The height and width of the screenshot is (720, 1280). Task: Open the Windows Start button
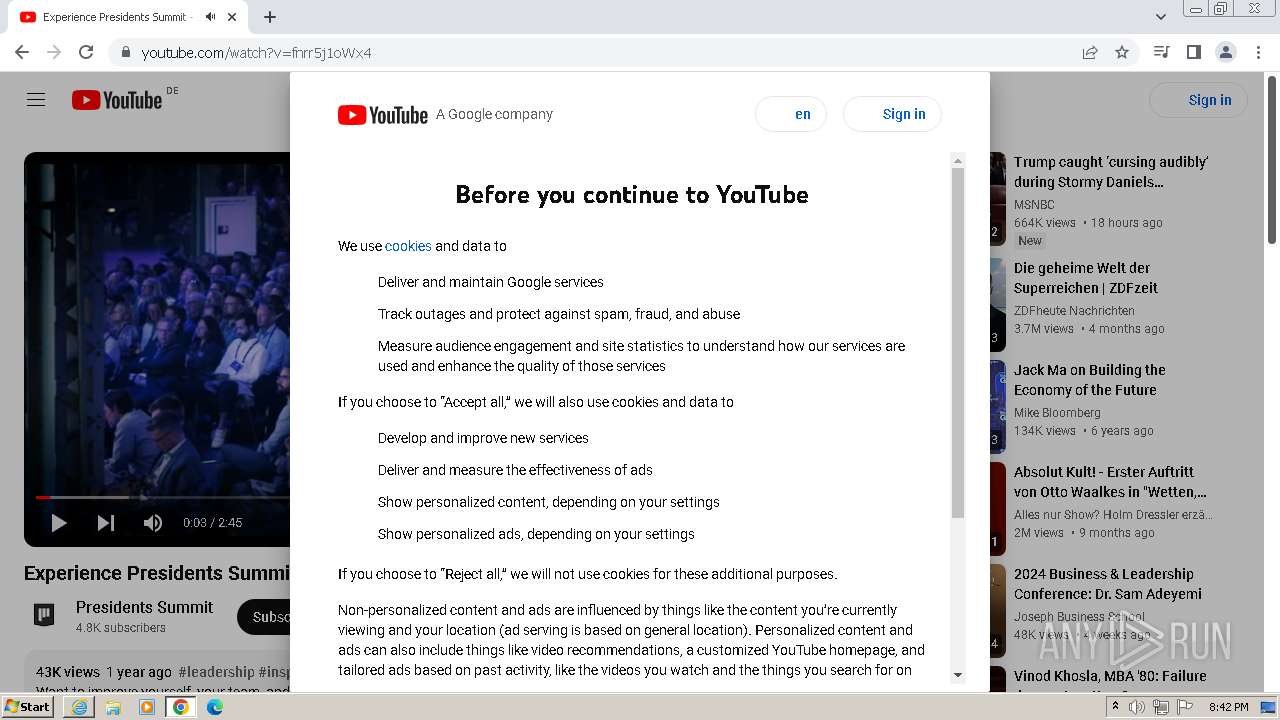(28, 707)
